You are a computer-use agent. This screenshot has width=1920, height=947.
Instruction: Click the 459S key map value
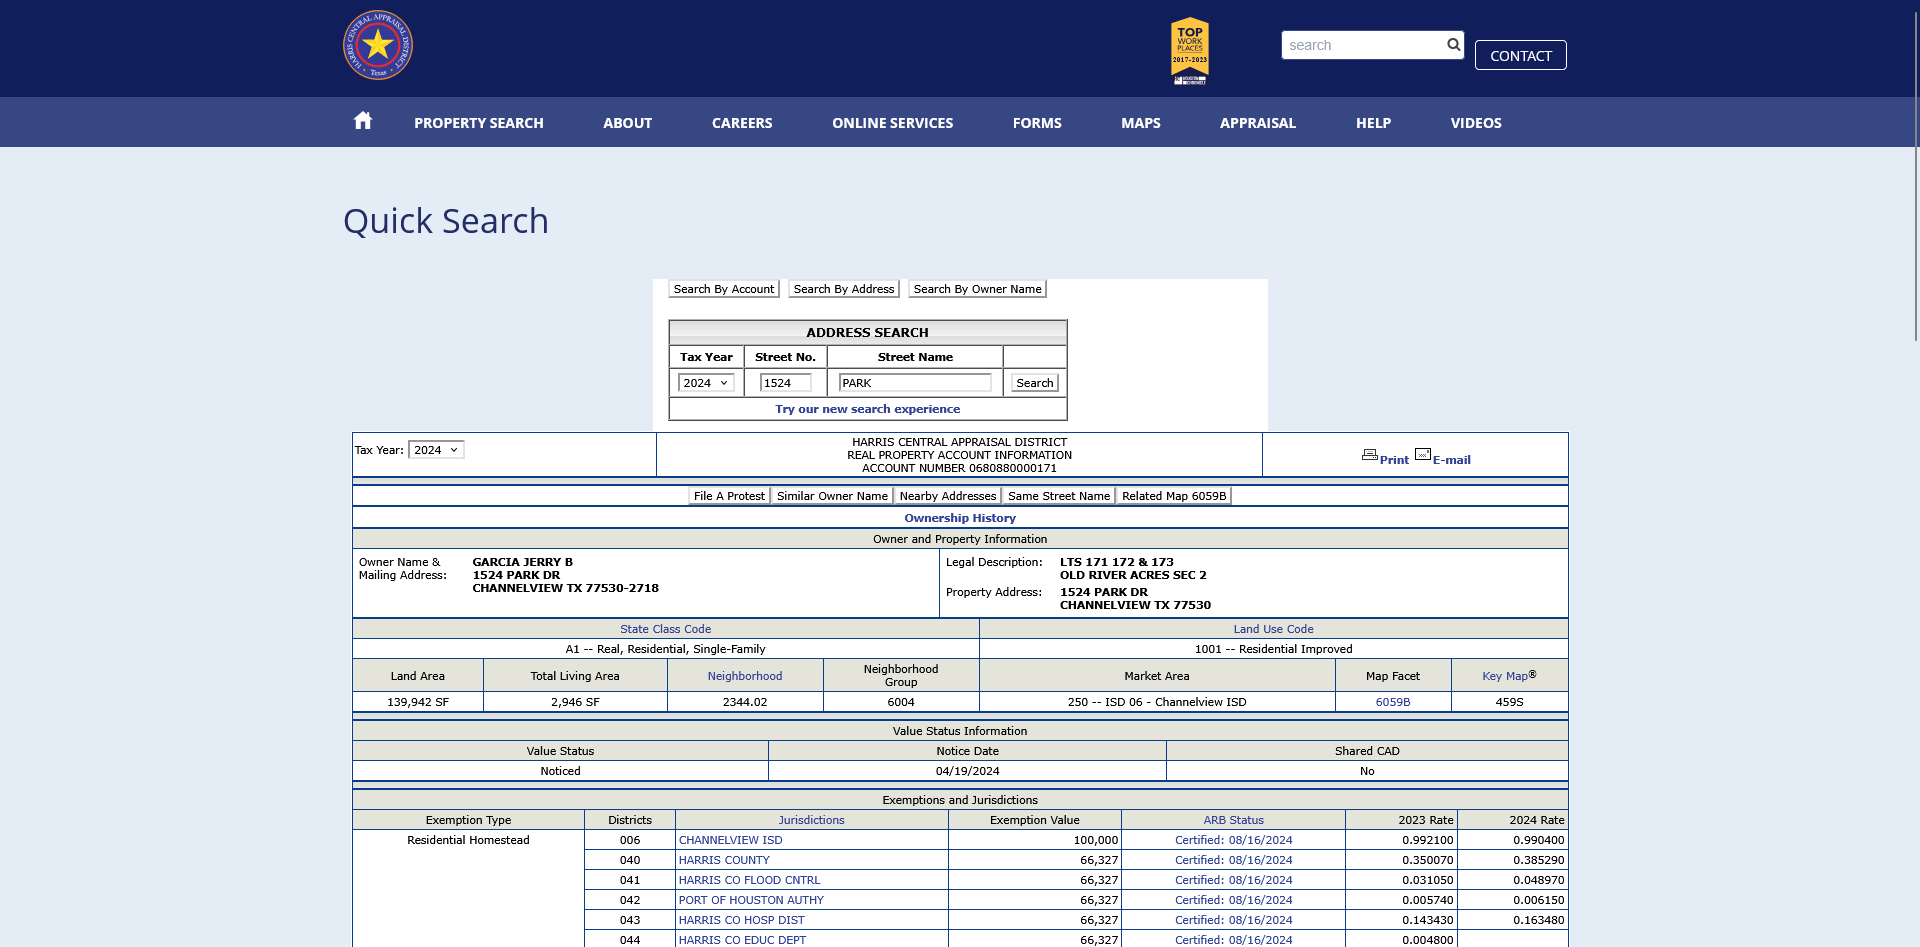1509,702
